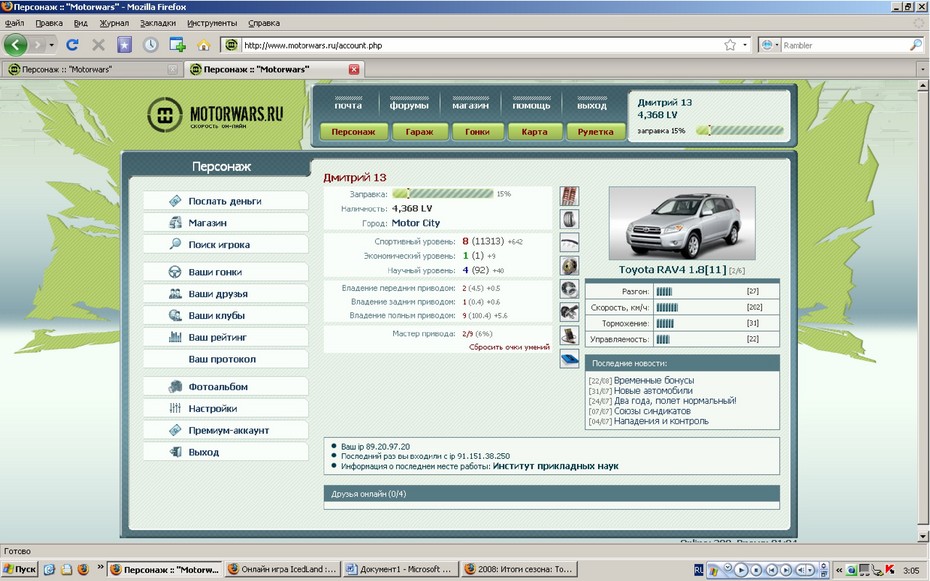Image resolution: width=930 pixels, height=581 pixels.
Task: Click the RU language indicator
Action: (x=698, y=569)
